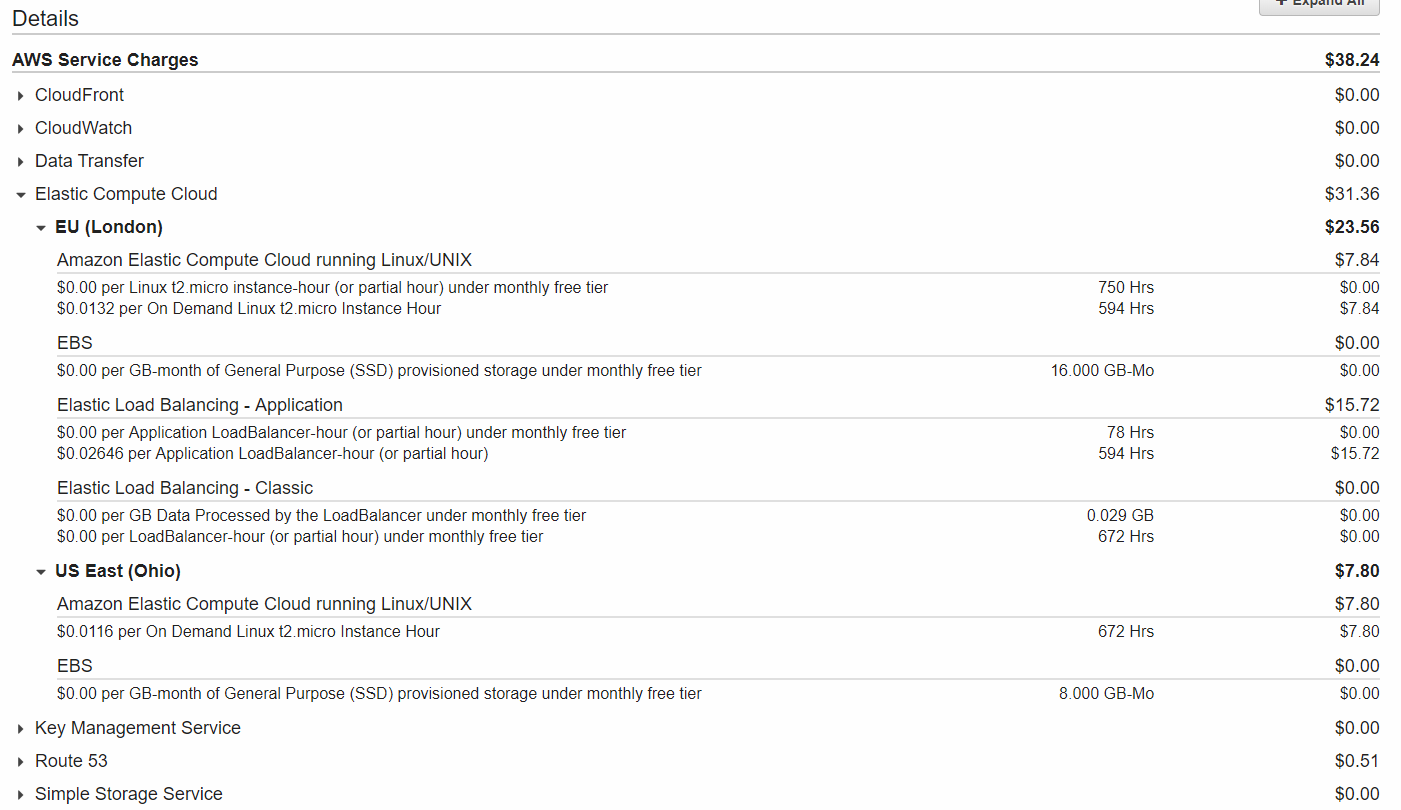Click the 16.000 GB-Mo usage value
1401x810 pixels.
click(1102, 371)
